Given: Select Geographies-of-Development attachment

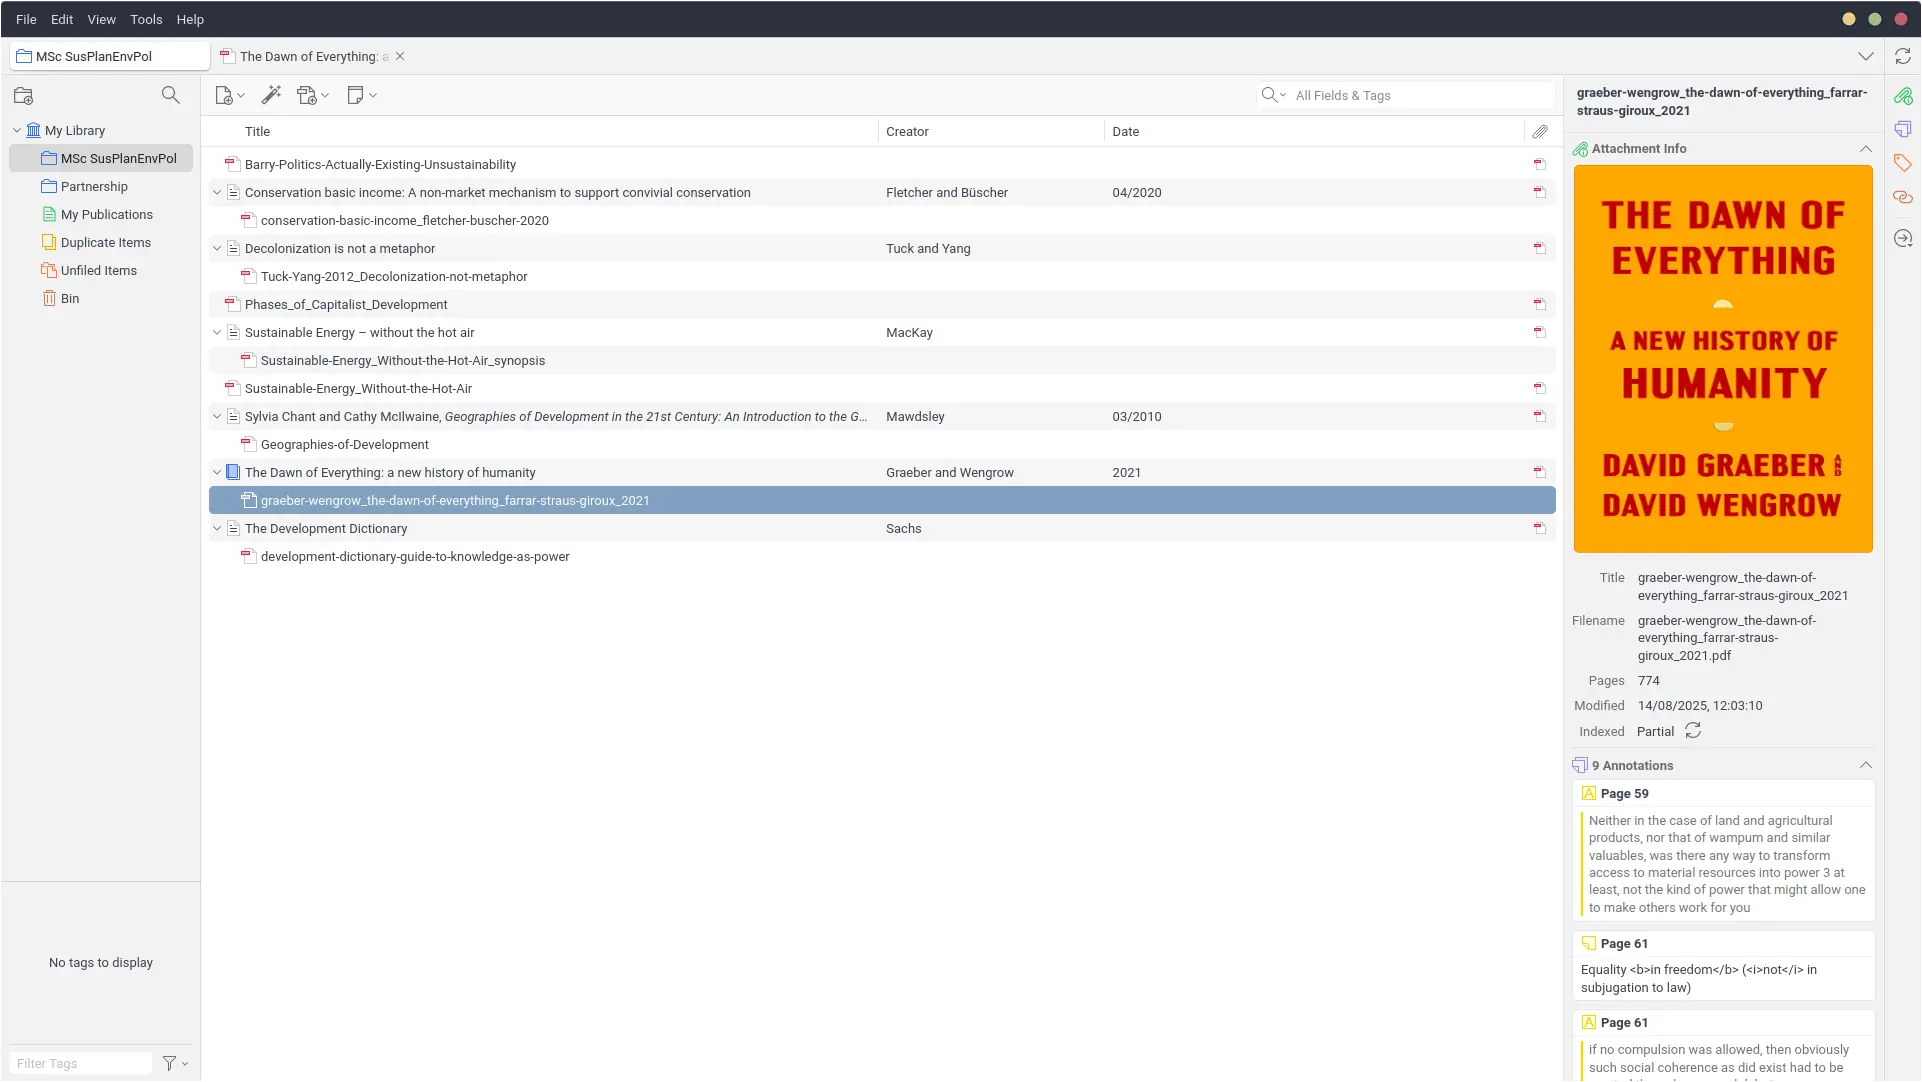Looking at the screenshot, I should pos(882,444).
